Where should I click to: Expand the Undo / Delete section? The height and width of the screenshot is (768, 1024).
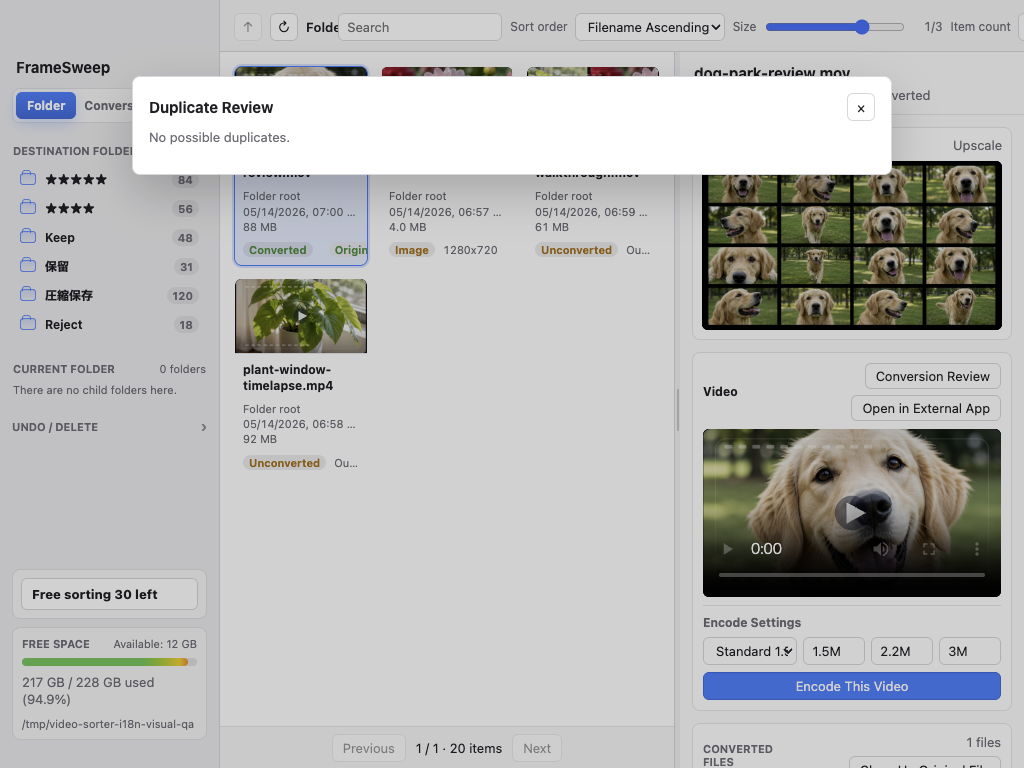point(109,427)
